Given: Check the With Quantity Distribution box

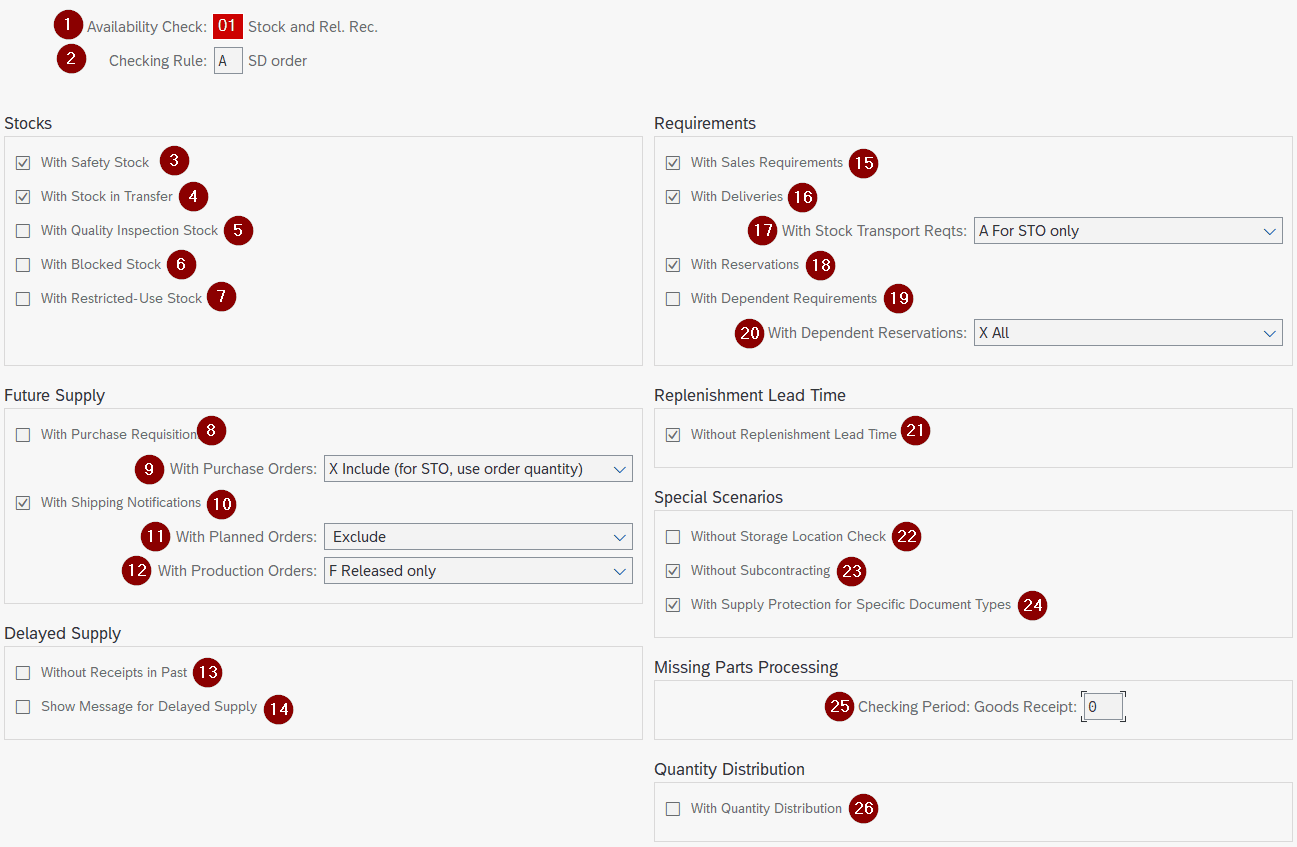Looking at the screenshot, I should click(673, 808).
